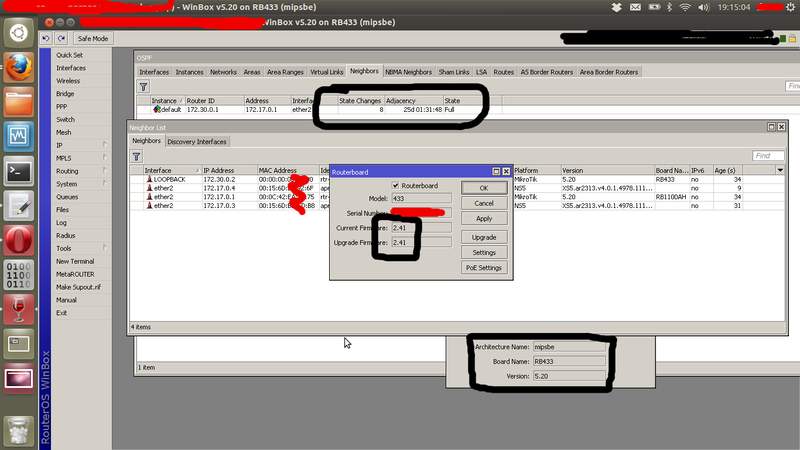Screen dimensions: 800x450
Task: Open Files in sidebar menu
Action: (62, 210)
